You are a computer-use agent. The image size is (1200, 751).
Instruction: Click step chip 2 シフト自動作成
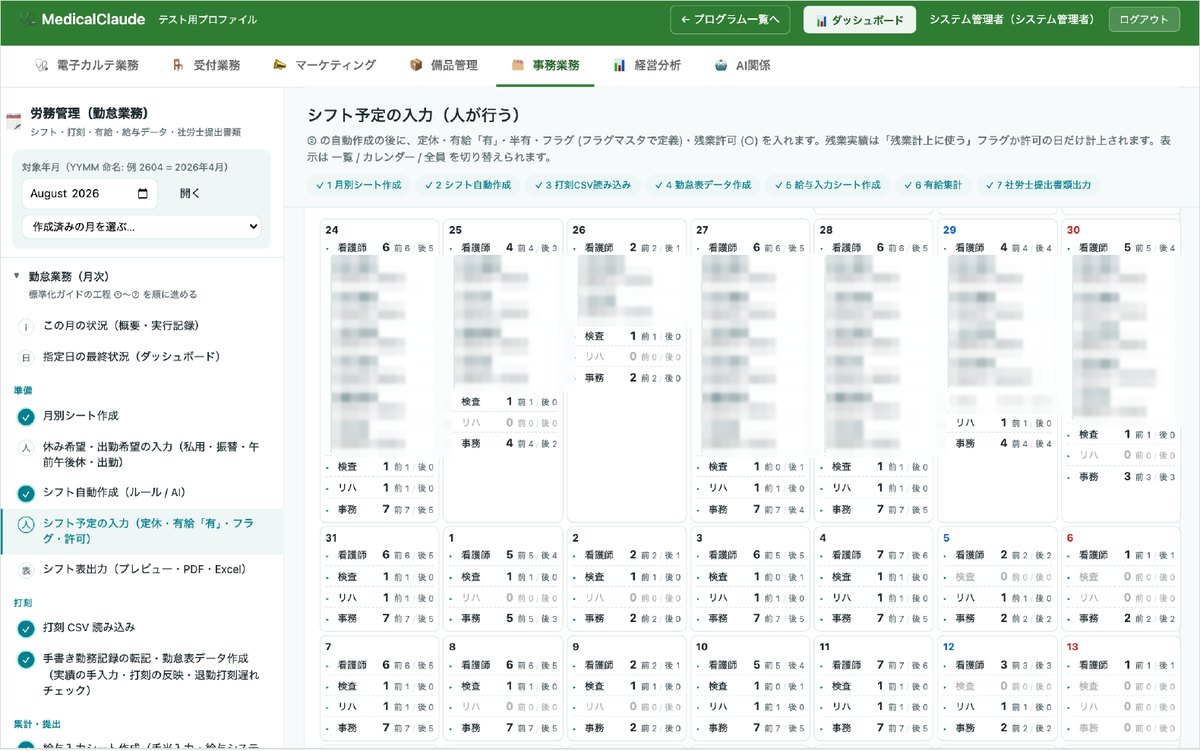pos(467,185)
